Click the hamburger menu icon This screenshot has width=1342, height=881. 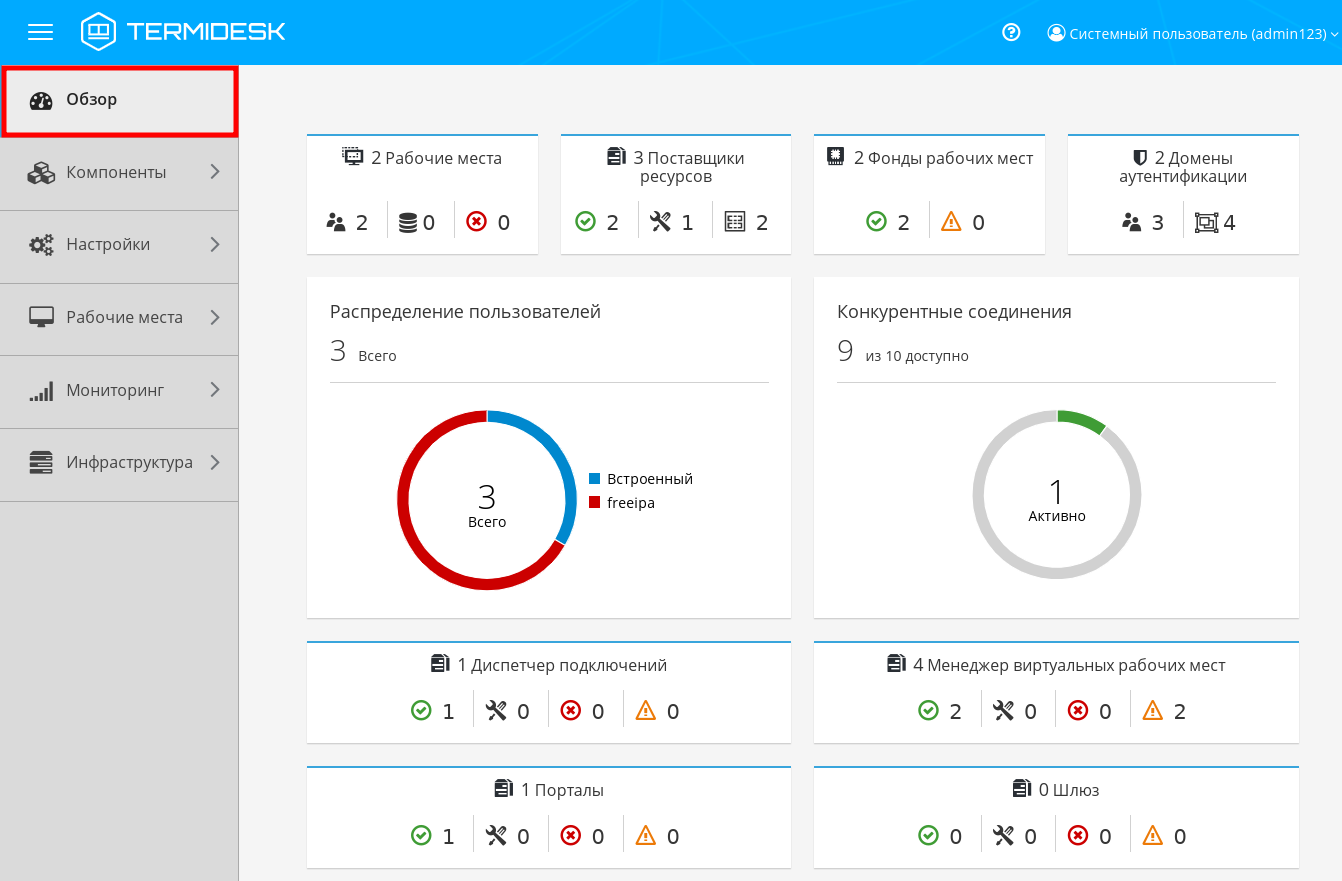[x=40, y=32]
